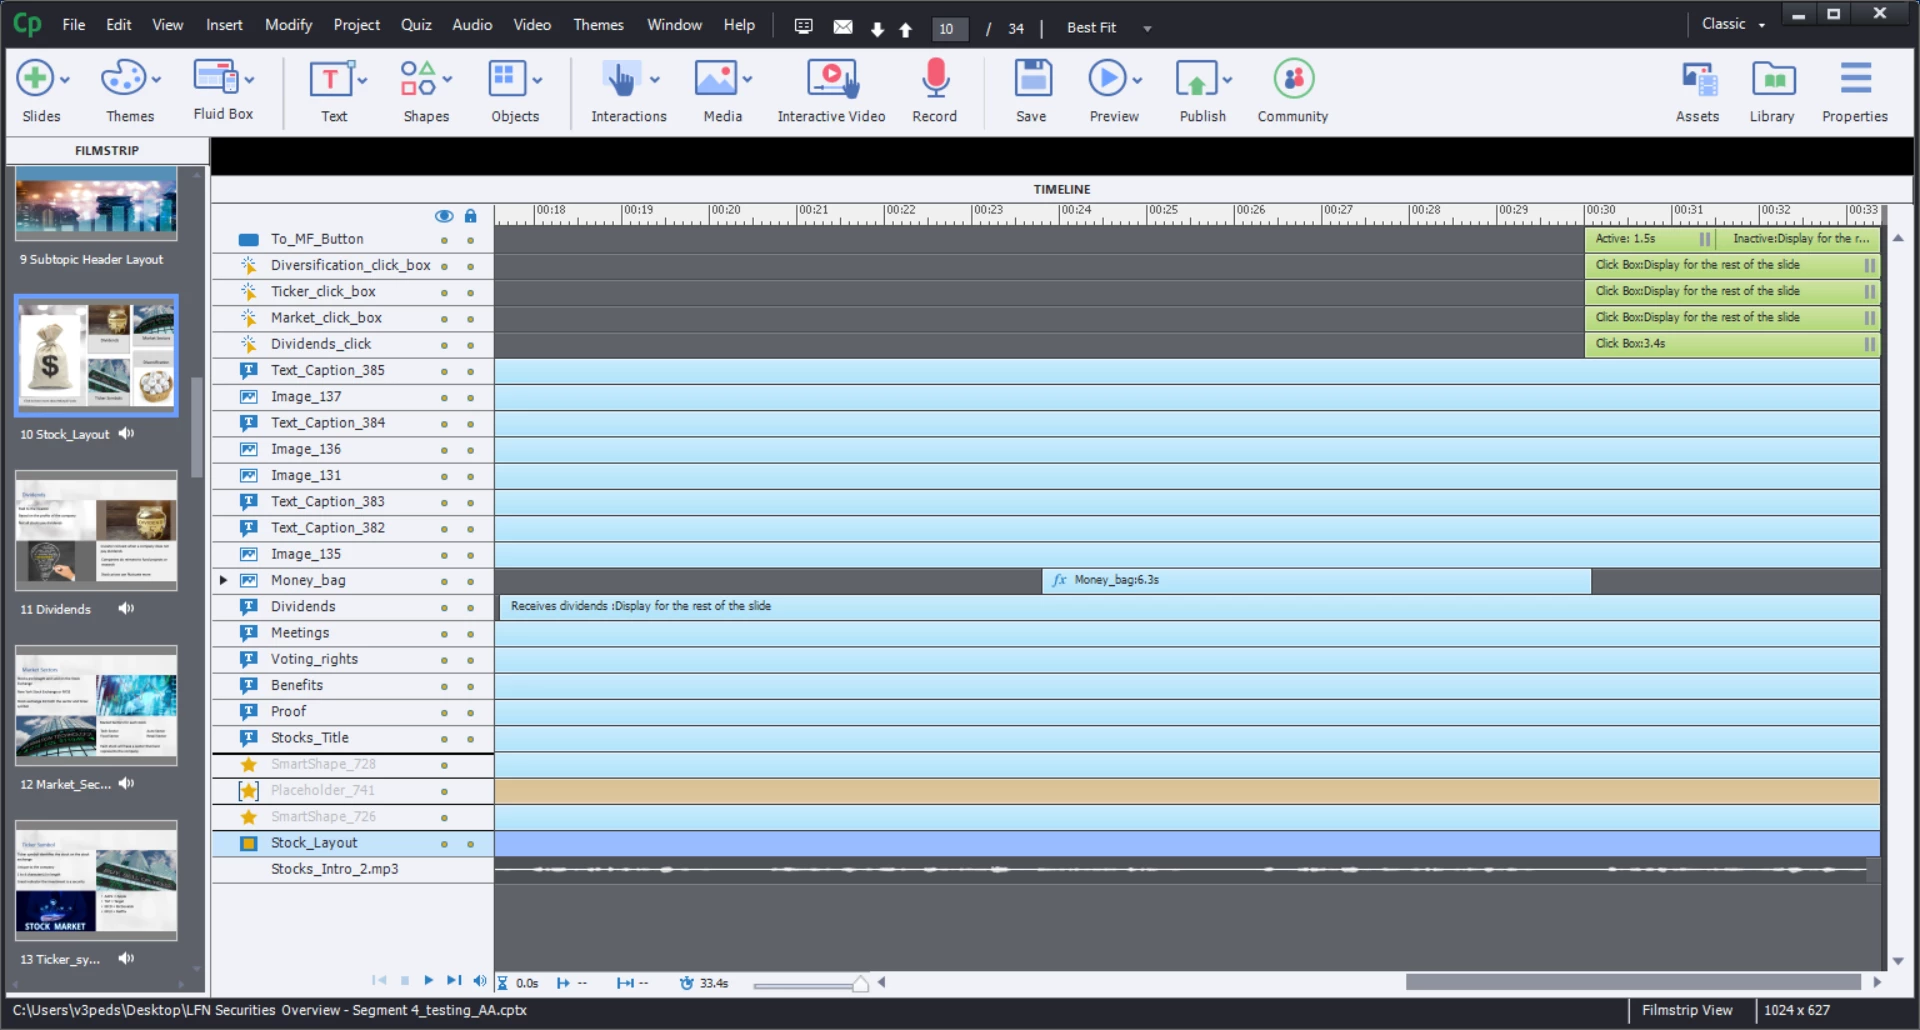
Task: Click the Text tool icon
Action: tap(330, 78)
